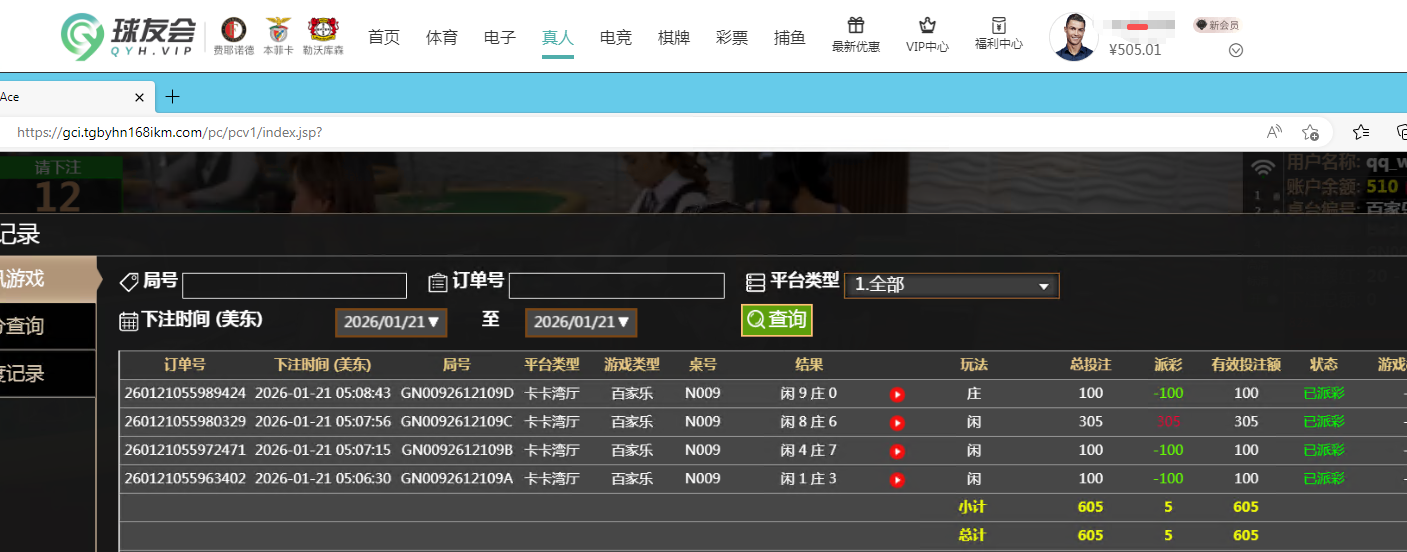Play replay video for order 260121055989424
The height and width of the screenshot is (552, 1407).
click(897, 394)
